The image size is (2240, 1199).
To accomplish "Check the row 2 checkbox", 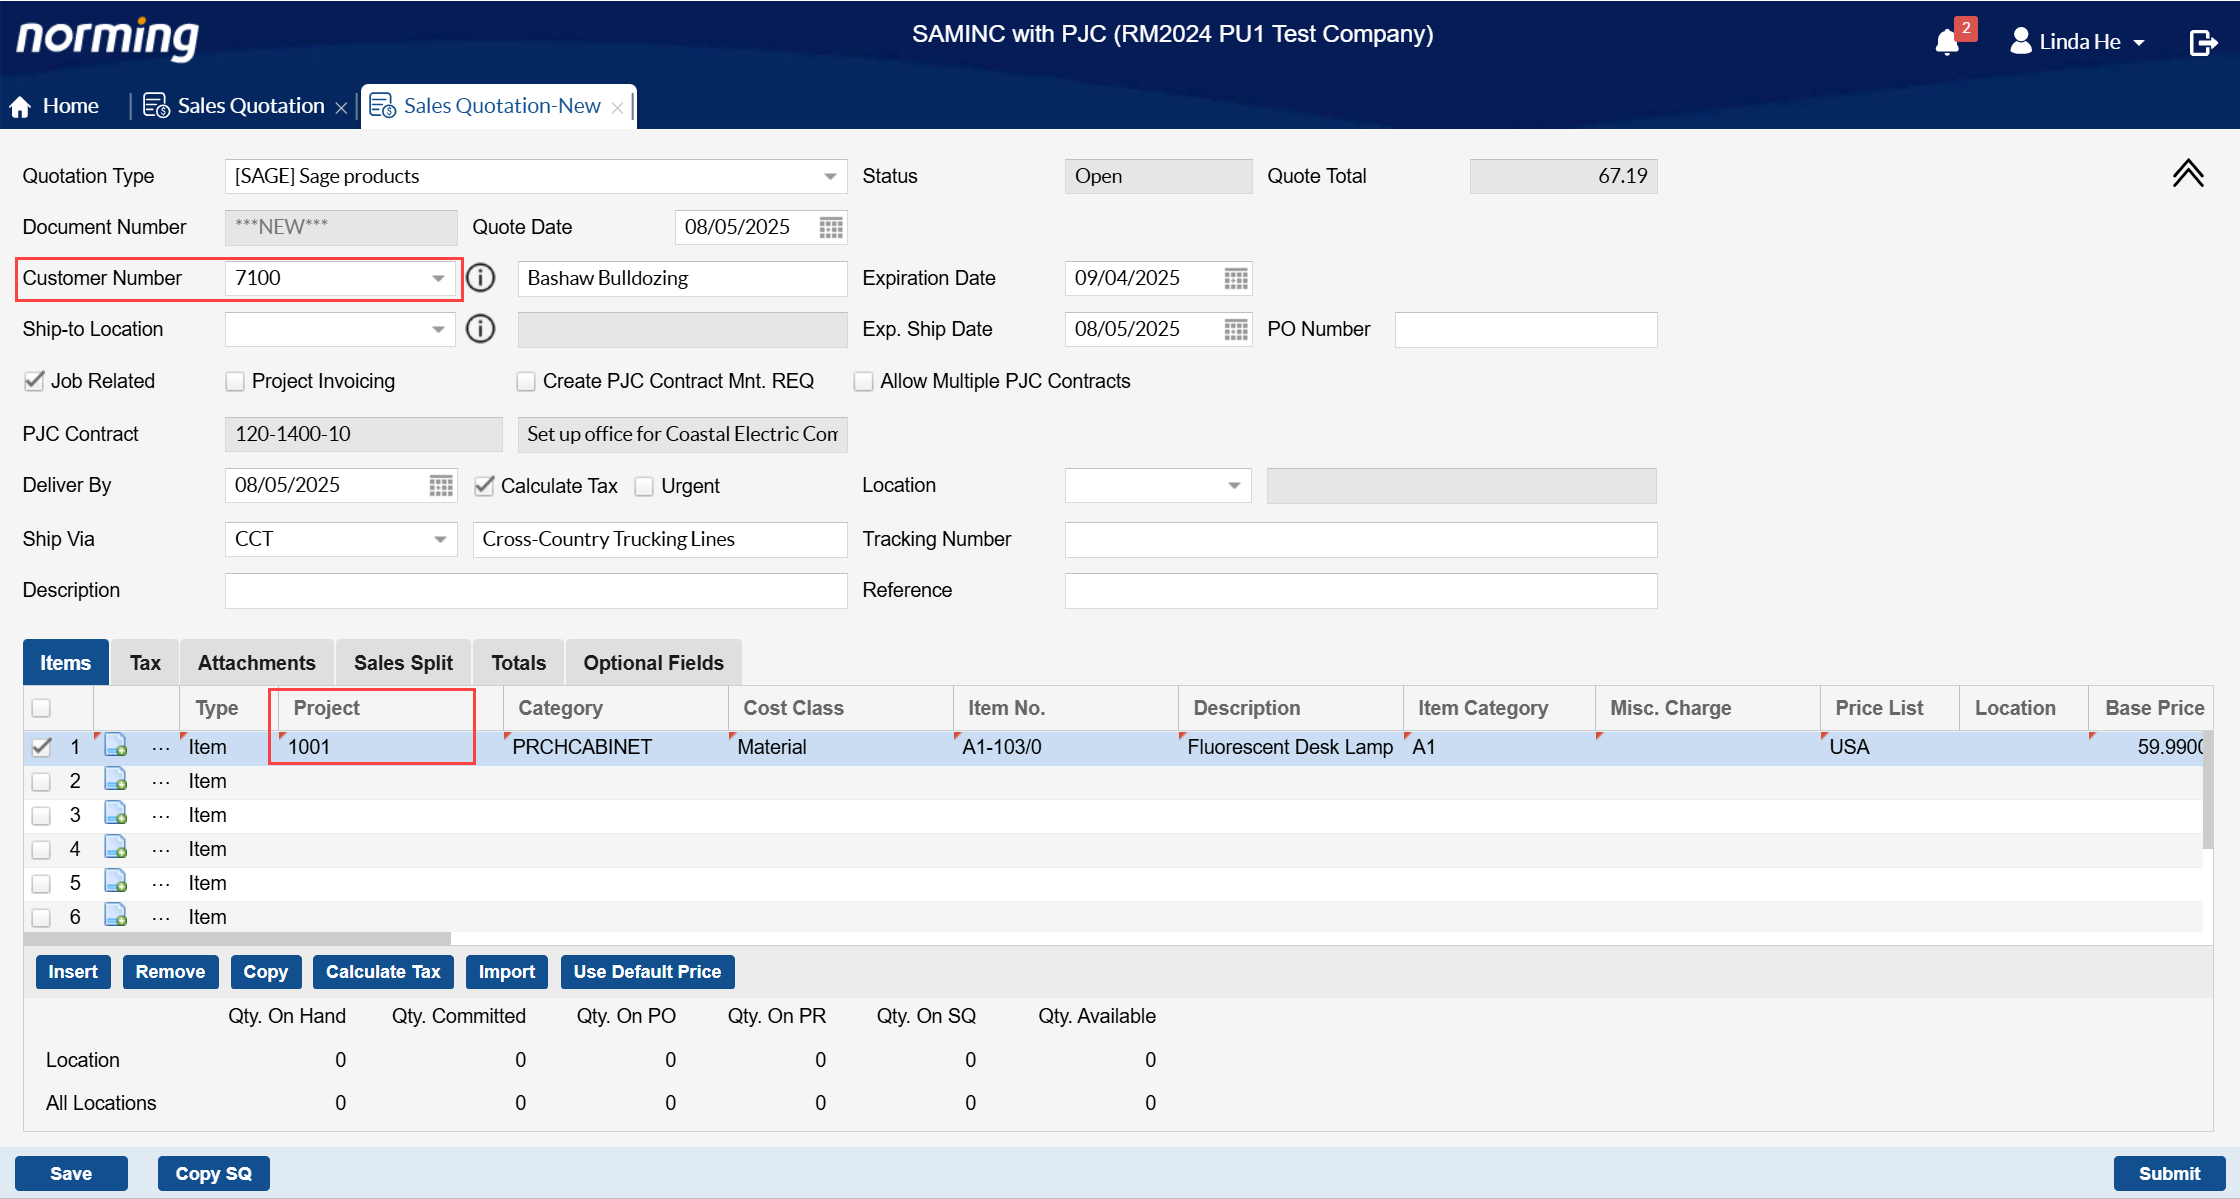I will click(41, 782).
